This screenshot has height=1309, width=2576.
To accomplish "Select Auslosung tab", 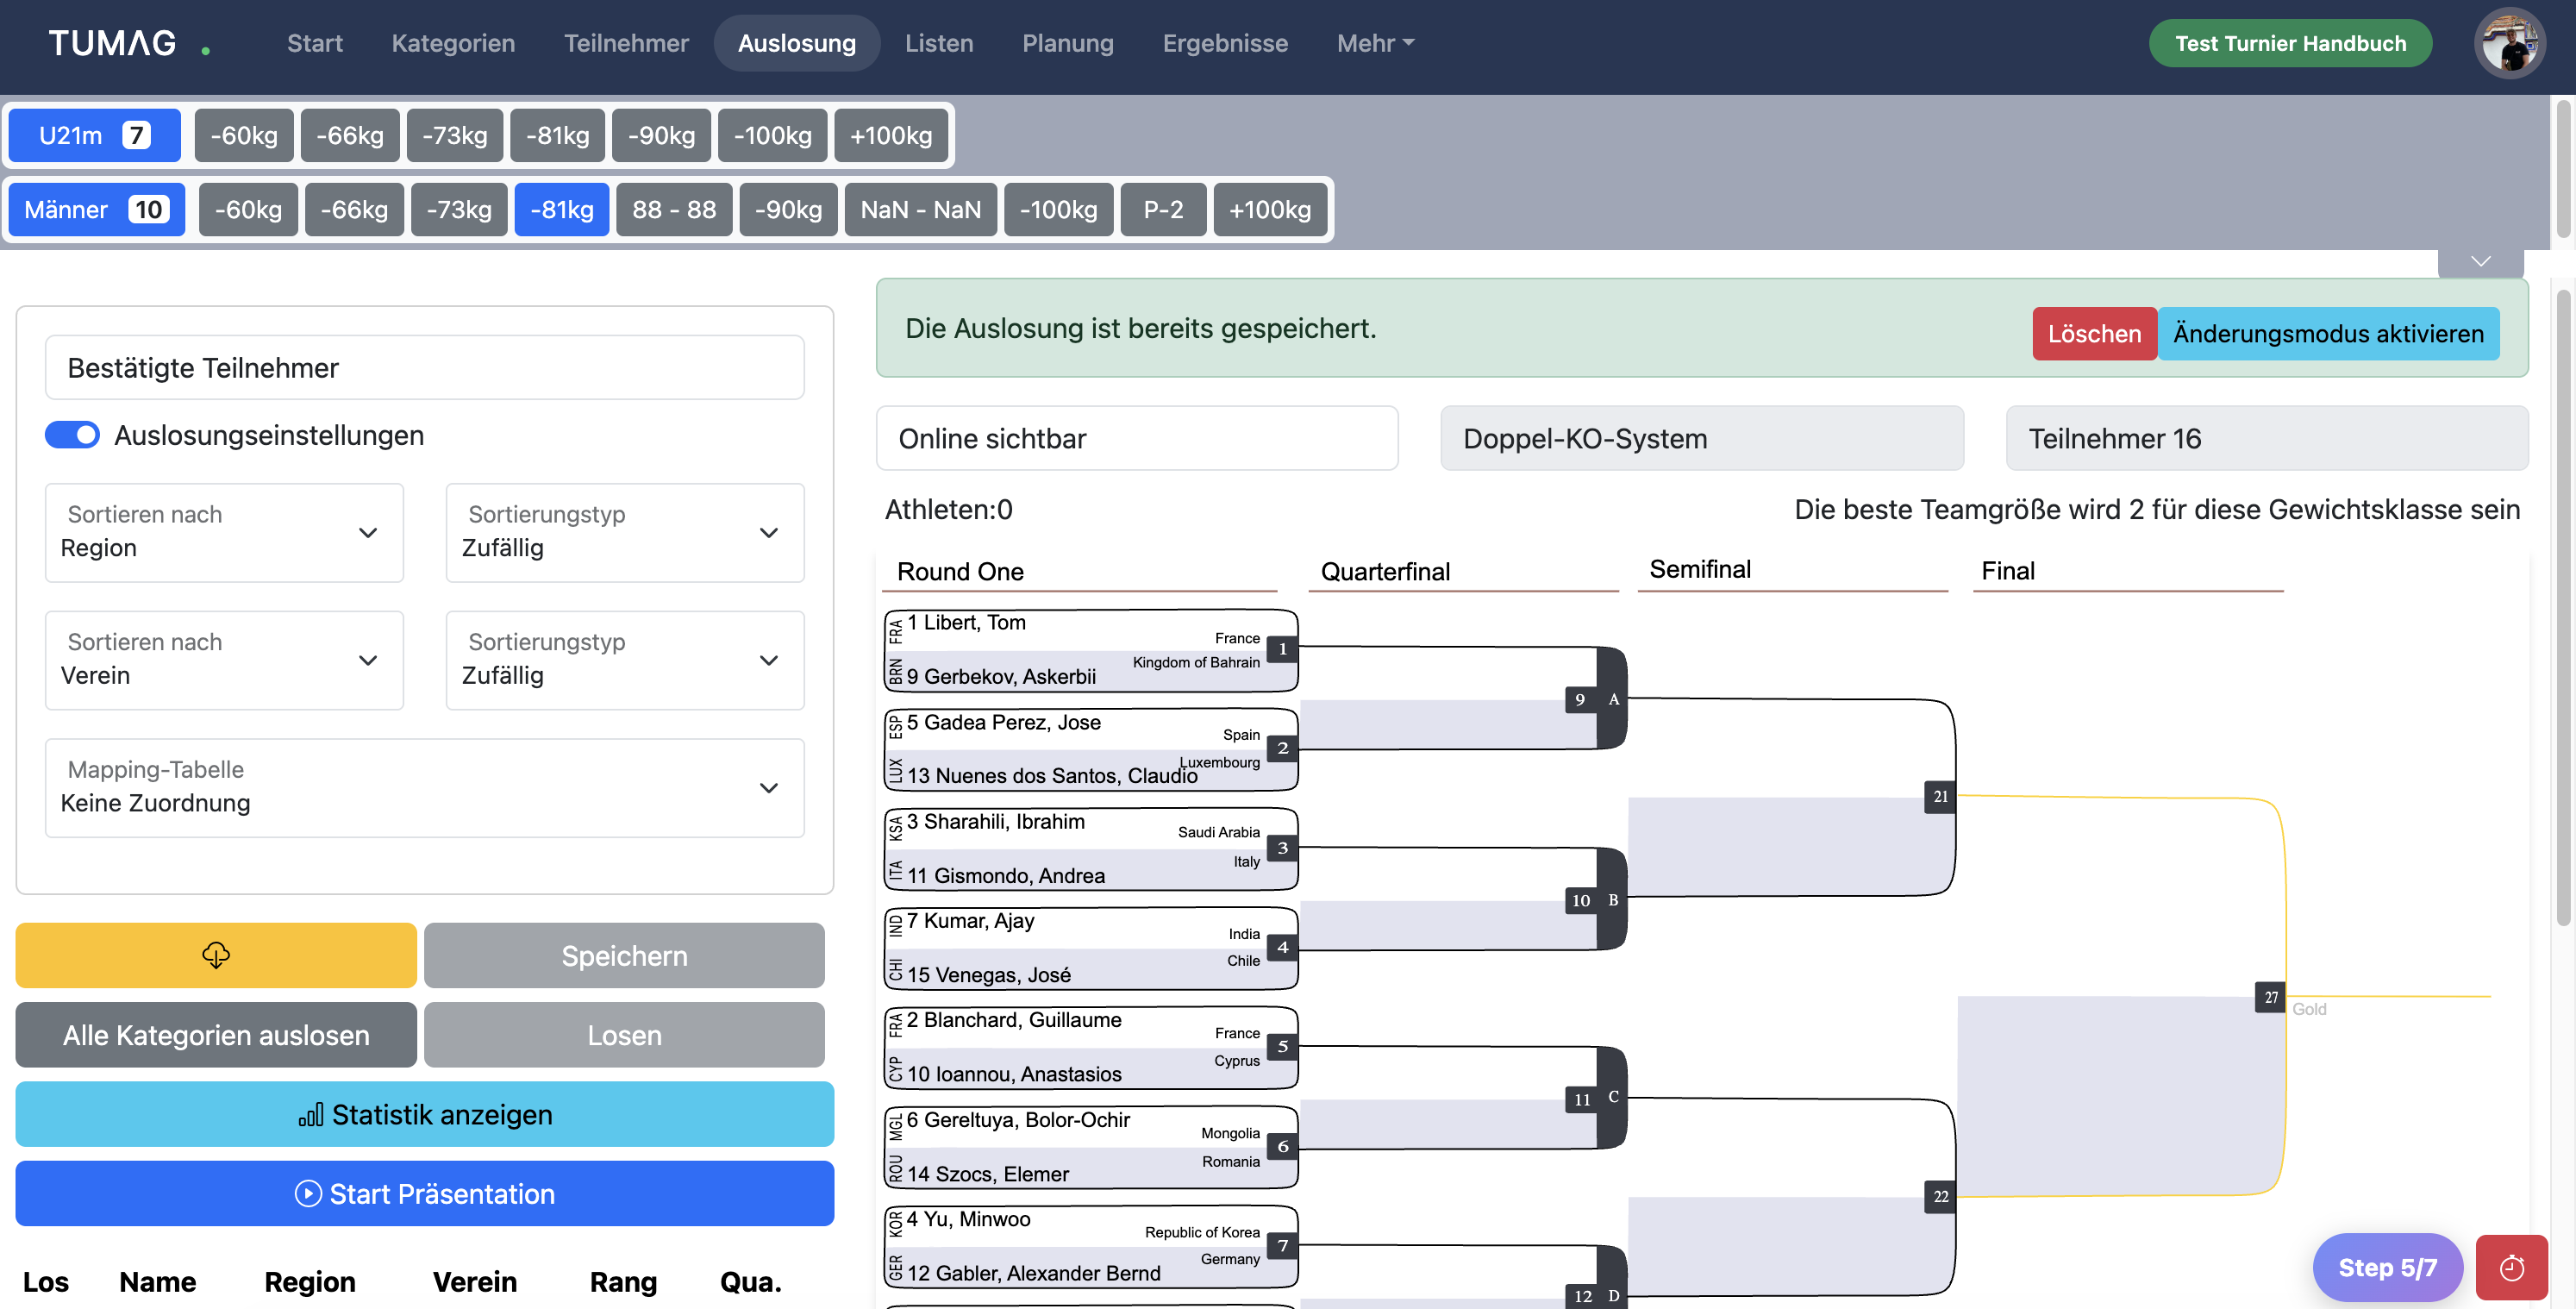I will coord(797,43).
